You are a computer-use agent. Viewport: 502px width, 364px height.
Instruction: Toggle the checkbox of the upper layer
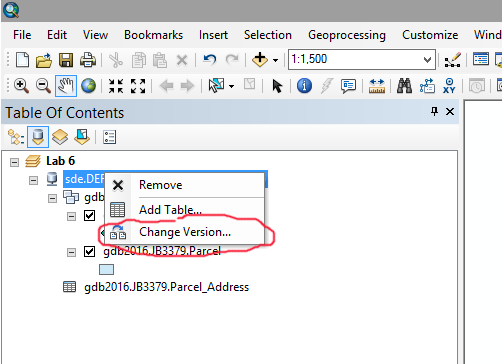(89, 216)
